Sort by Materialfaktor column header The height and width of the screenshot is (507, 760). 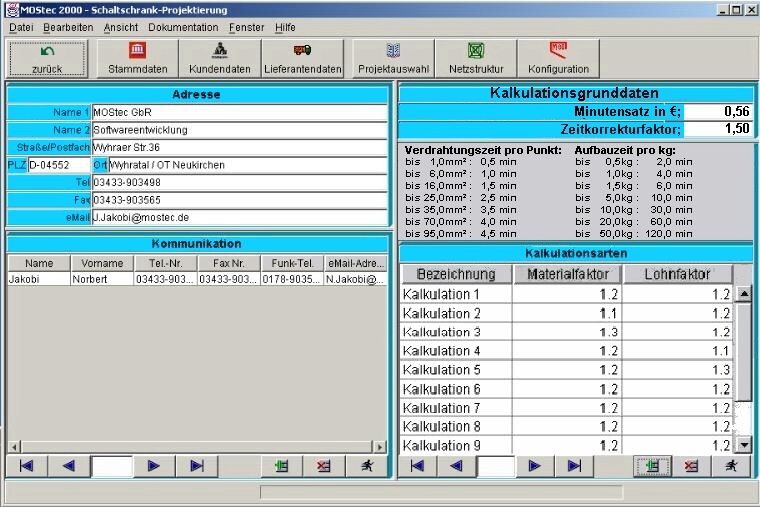[x=568, y=274]
